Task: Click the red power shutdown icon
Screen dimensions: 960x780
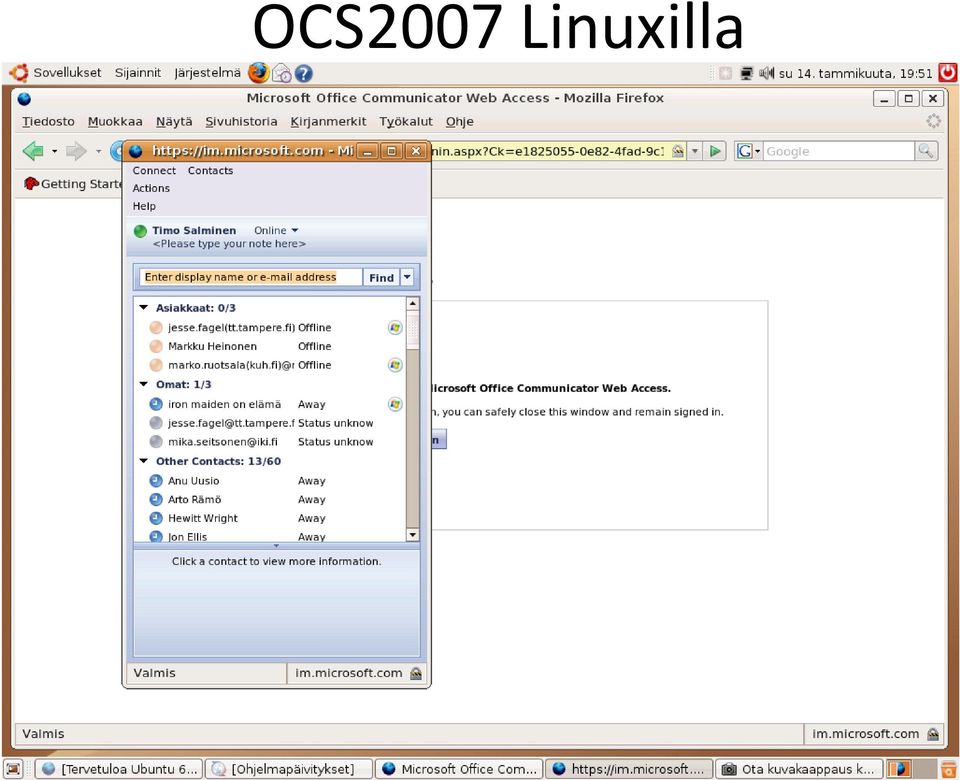Action: [x=948, y=72]
